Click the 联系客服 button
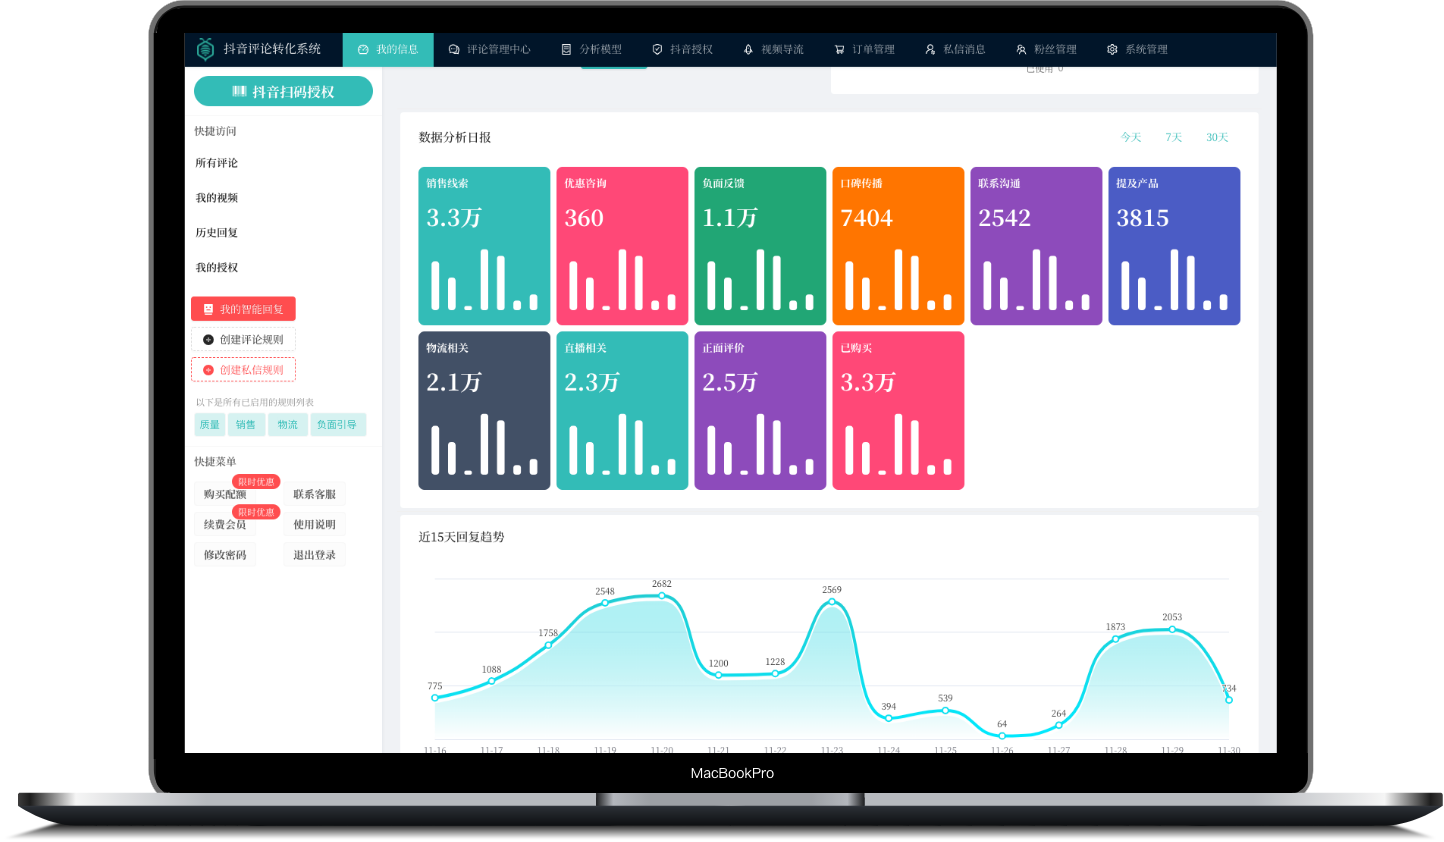The height and width of the screenshot is (842, 1444). click(x=315, y=495)
